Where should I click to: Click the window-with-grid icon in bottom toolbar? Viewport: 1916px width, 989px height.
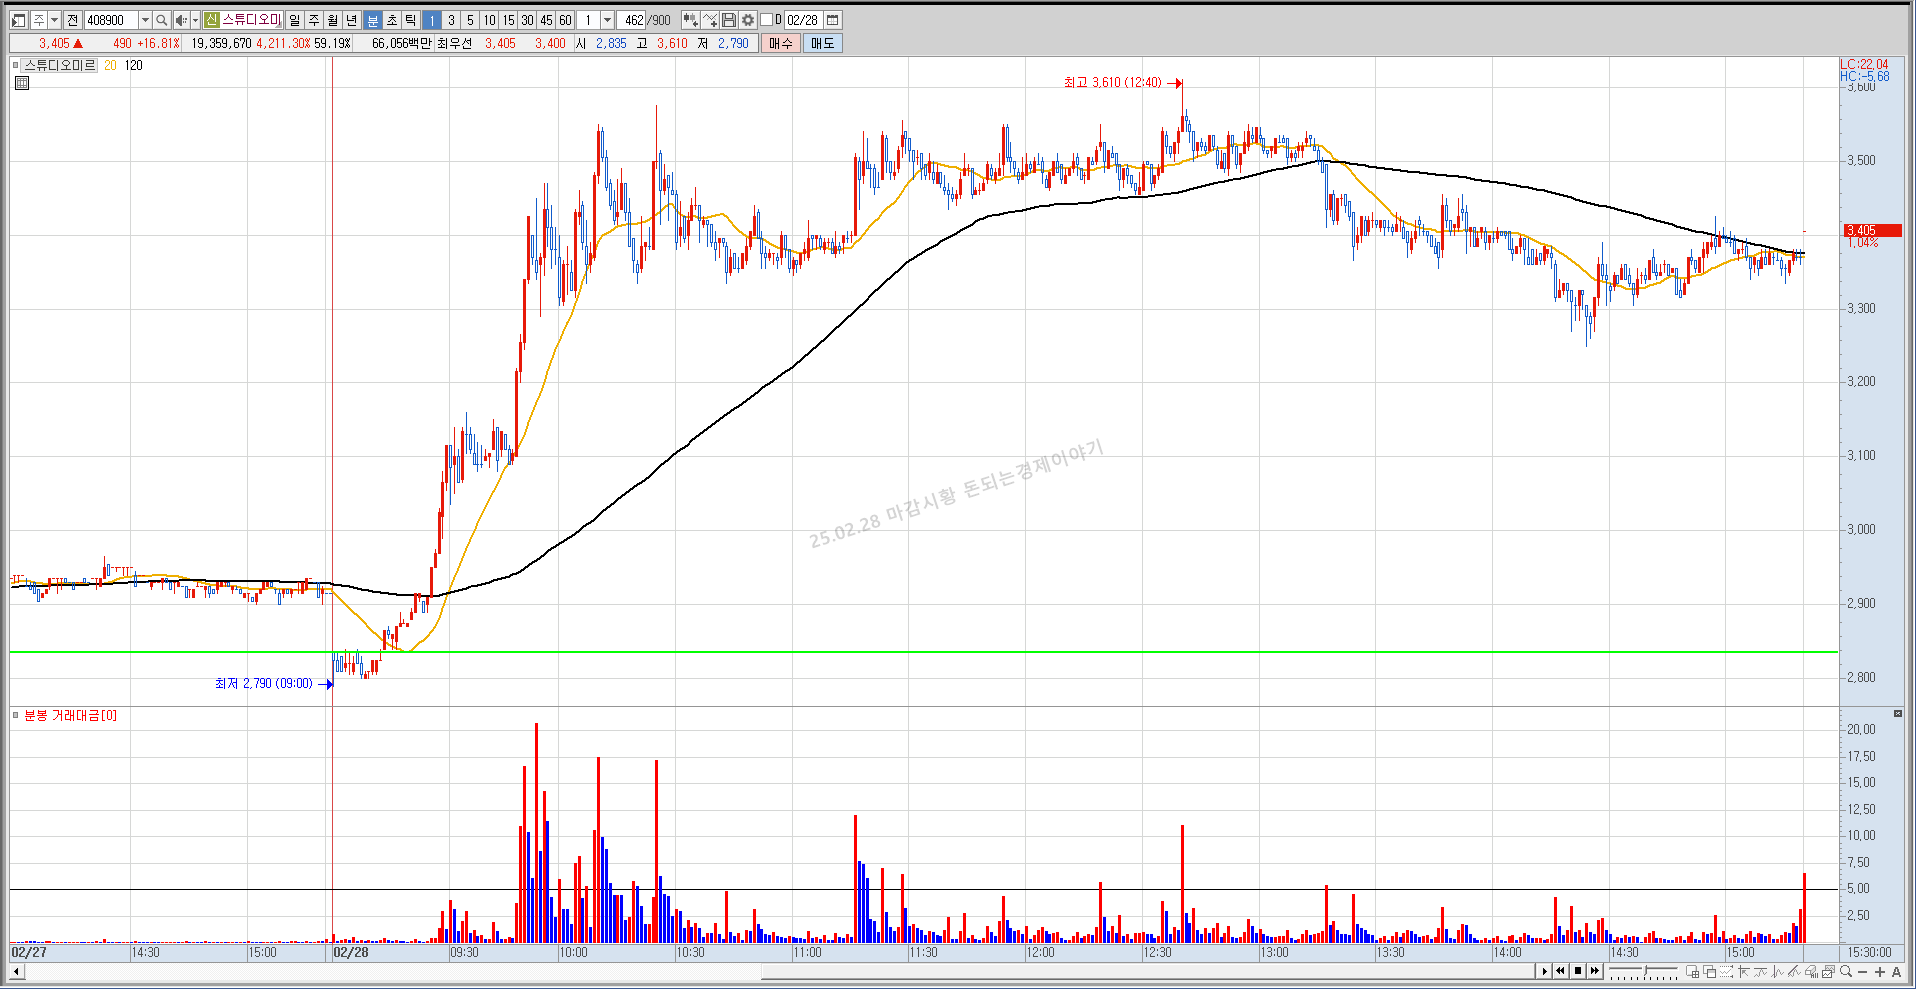pos(1692,971)
